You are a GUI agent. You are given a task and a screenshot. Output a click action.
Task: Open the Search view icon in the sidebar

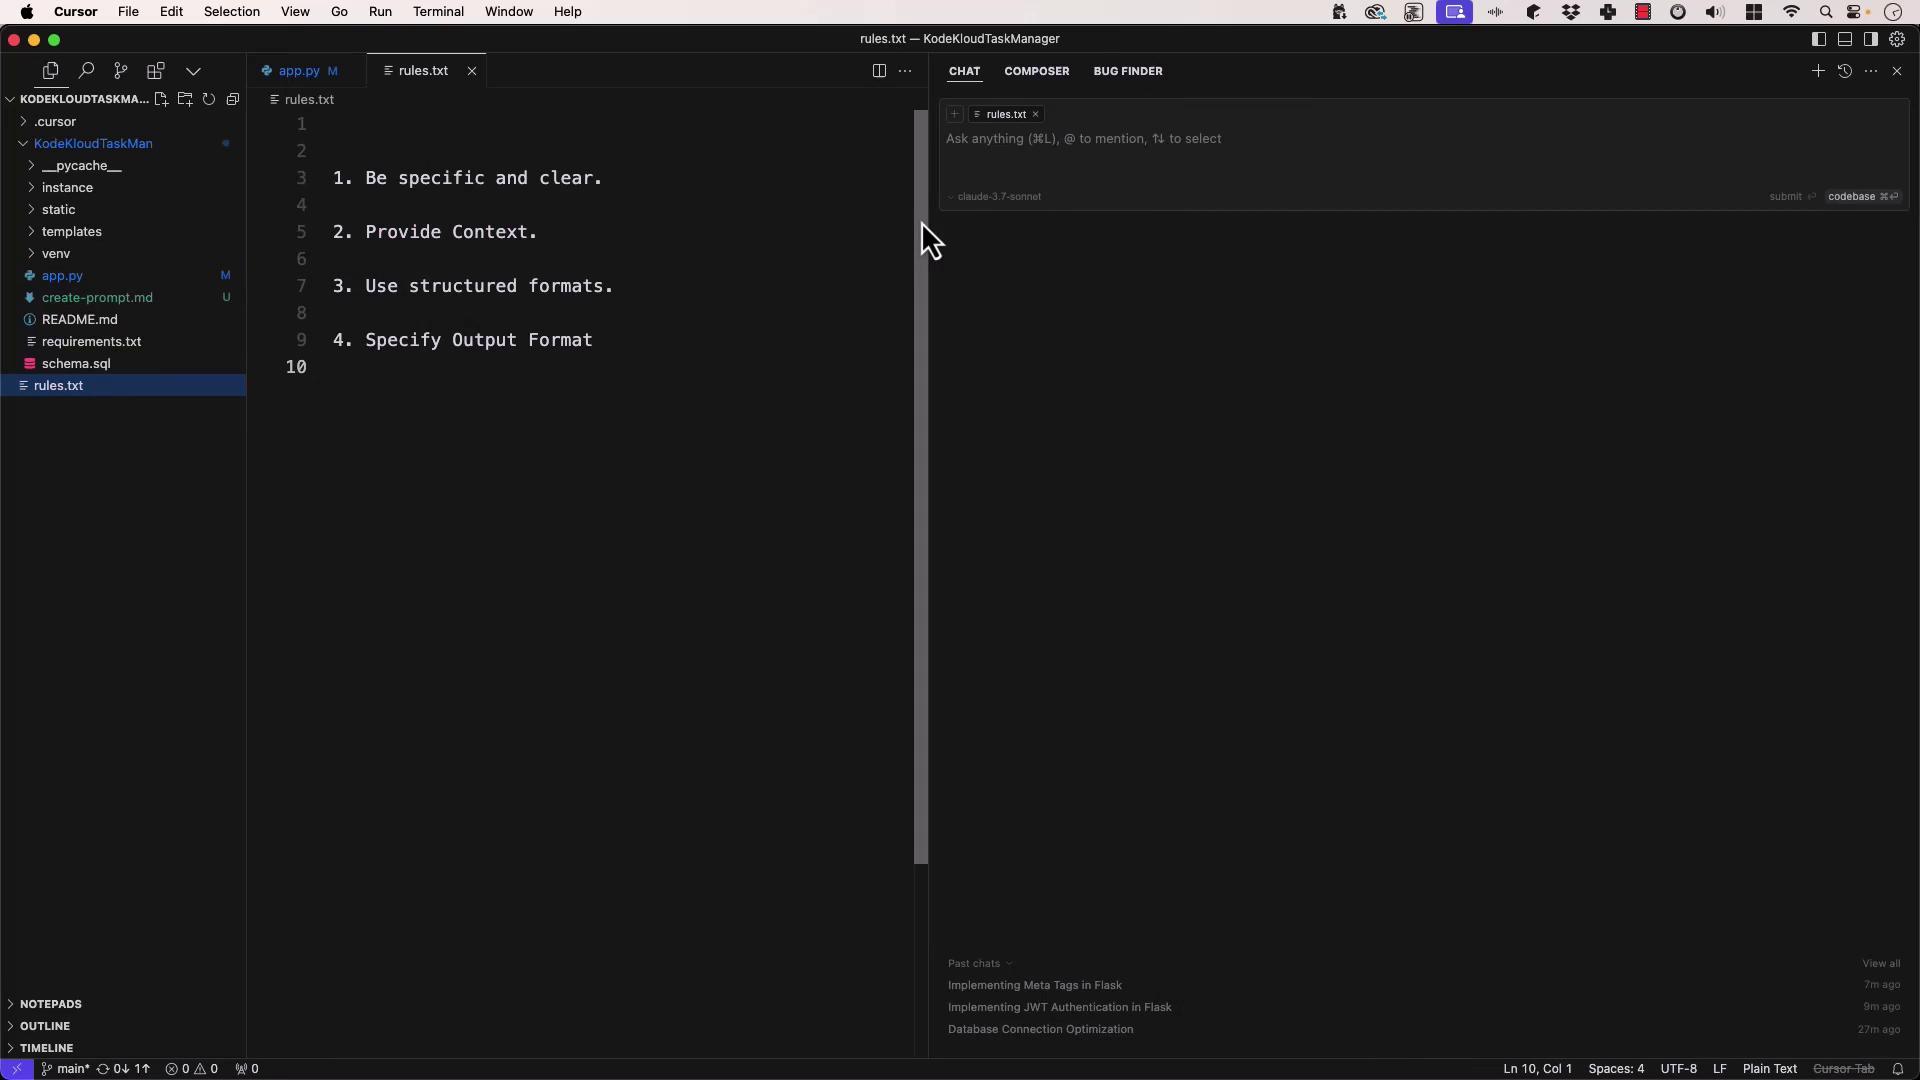click(86, 71)
